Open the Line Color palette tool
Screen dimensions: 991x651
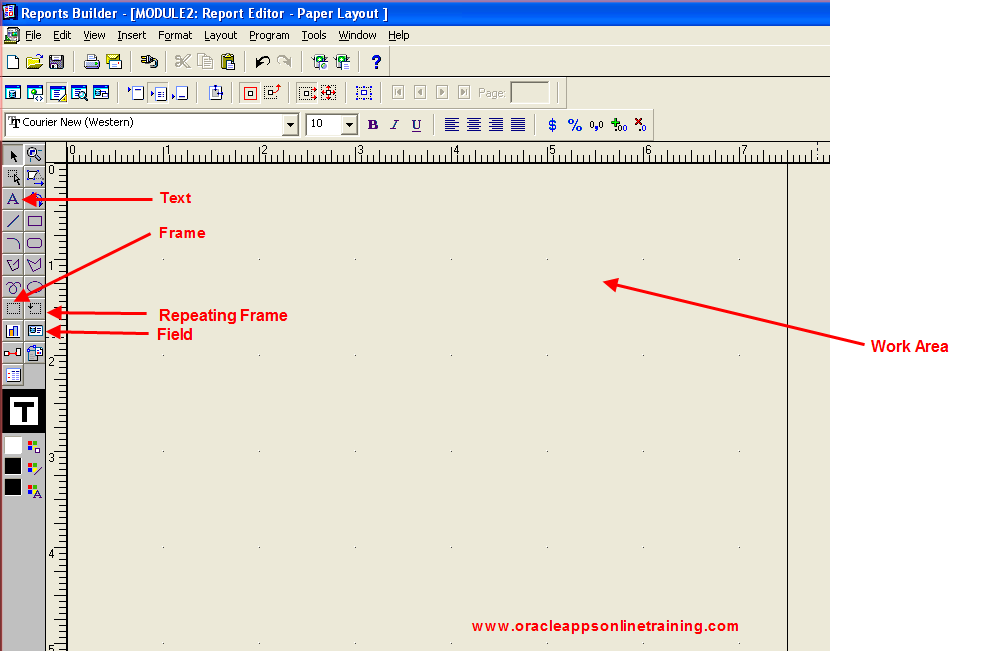point(34,468)
